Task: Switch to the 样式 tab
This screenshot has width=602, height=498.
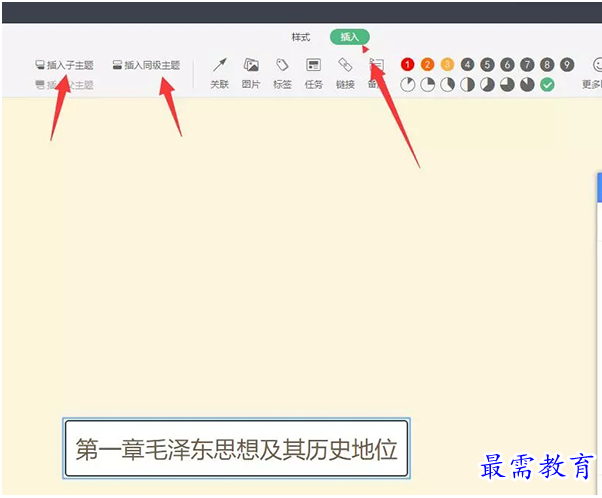Action: click(x=301, y=37)
